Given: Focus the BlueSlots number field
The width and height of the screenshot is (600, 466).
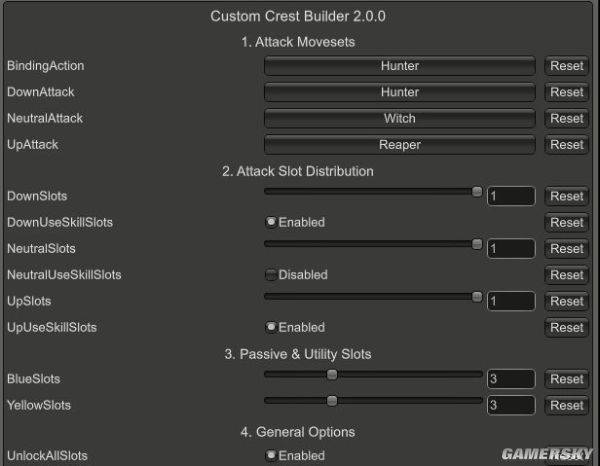Looking at the screenshot, I should click(x=510, y=379).
